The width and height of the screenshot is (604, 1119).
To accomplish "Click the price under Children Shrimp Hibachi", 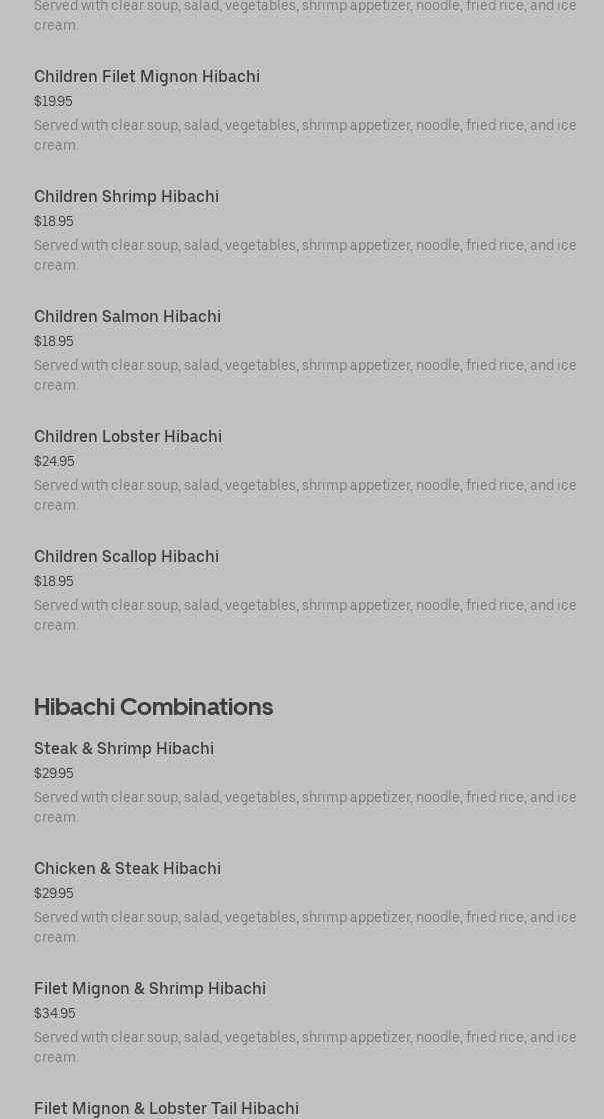I will point(53,222).
